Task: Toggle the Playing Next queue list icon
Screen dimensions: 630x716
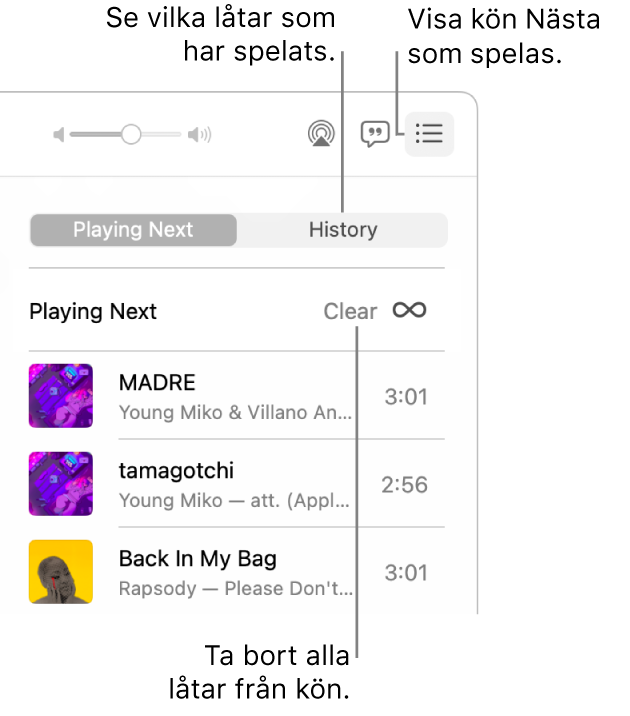Action: (429, 134)
